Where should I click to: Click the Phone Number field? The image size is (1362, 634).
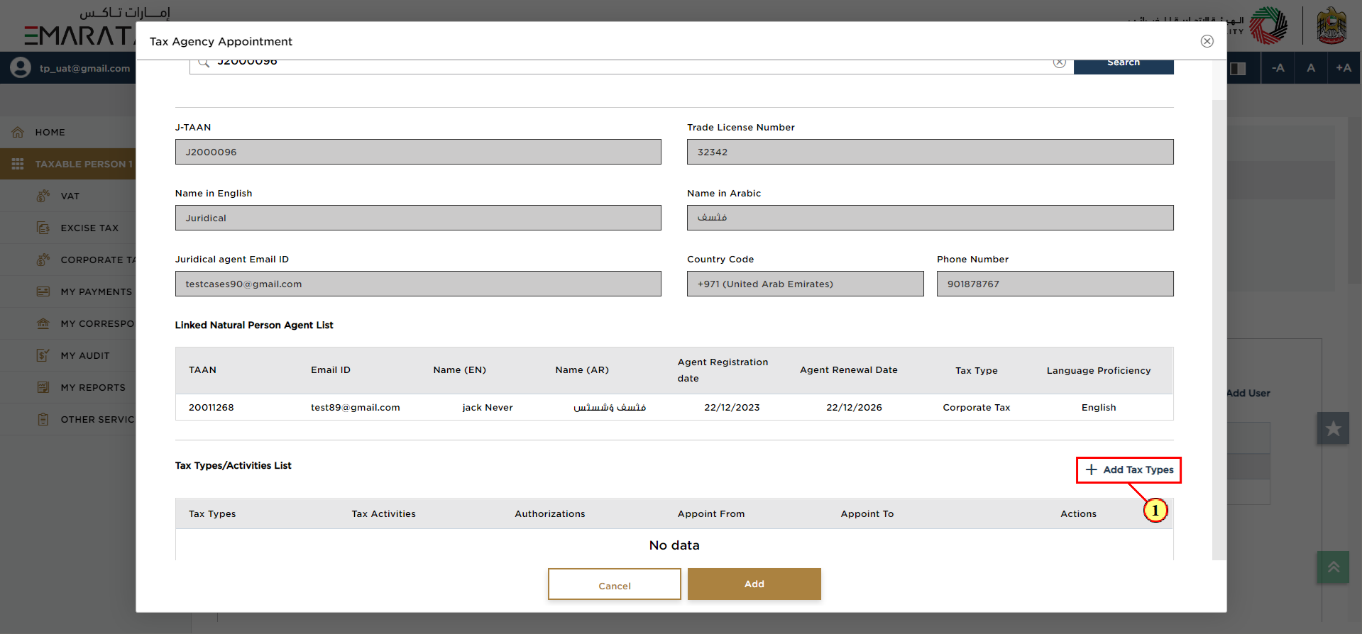pos(1055,284)
